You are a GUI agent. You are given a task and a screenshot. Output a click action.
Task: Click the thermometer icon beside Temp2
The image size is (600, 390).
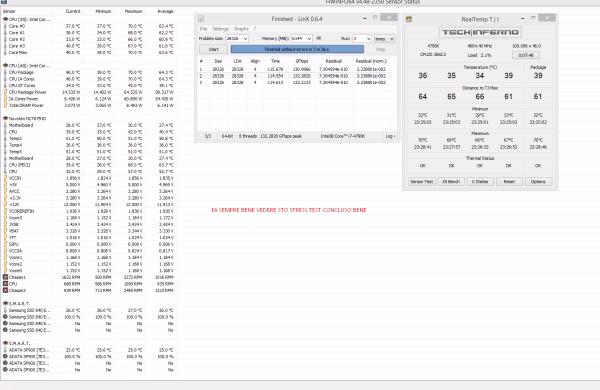pyautogui.click(x=5, y=139)
